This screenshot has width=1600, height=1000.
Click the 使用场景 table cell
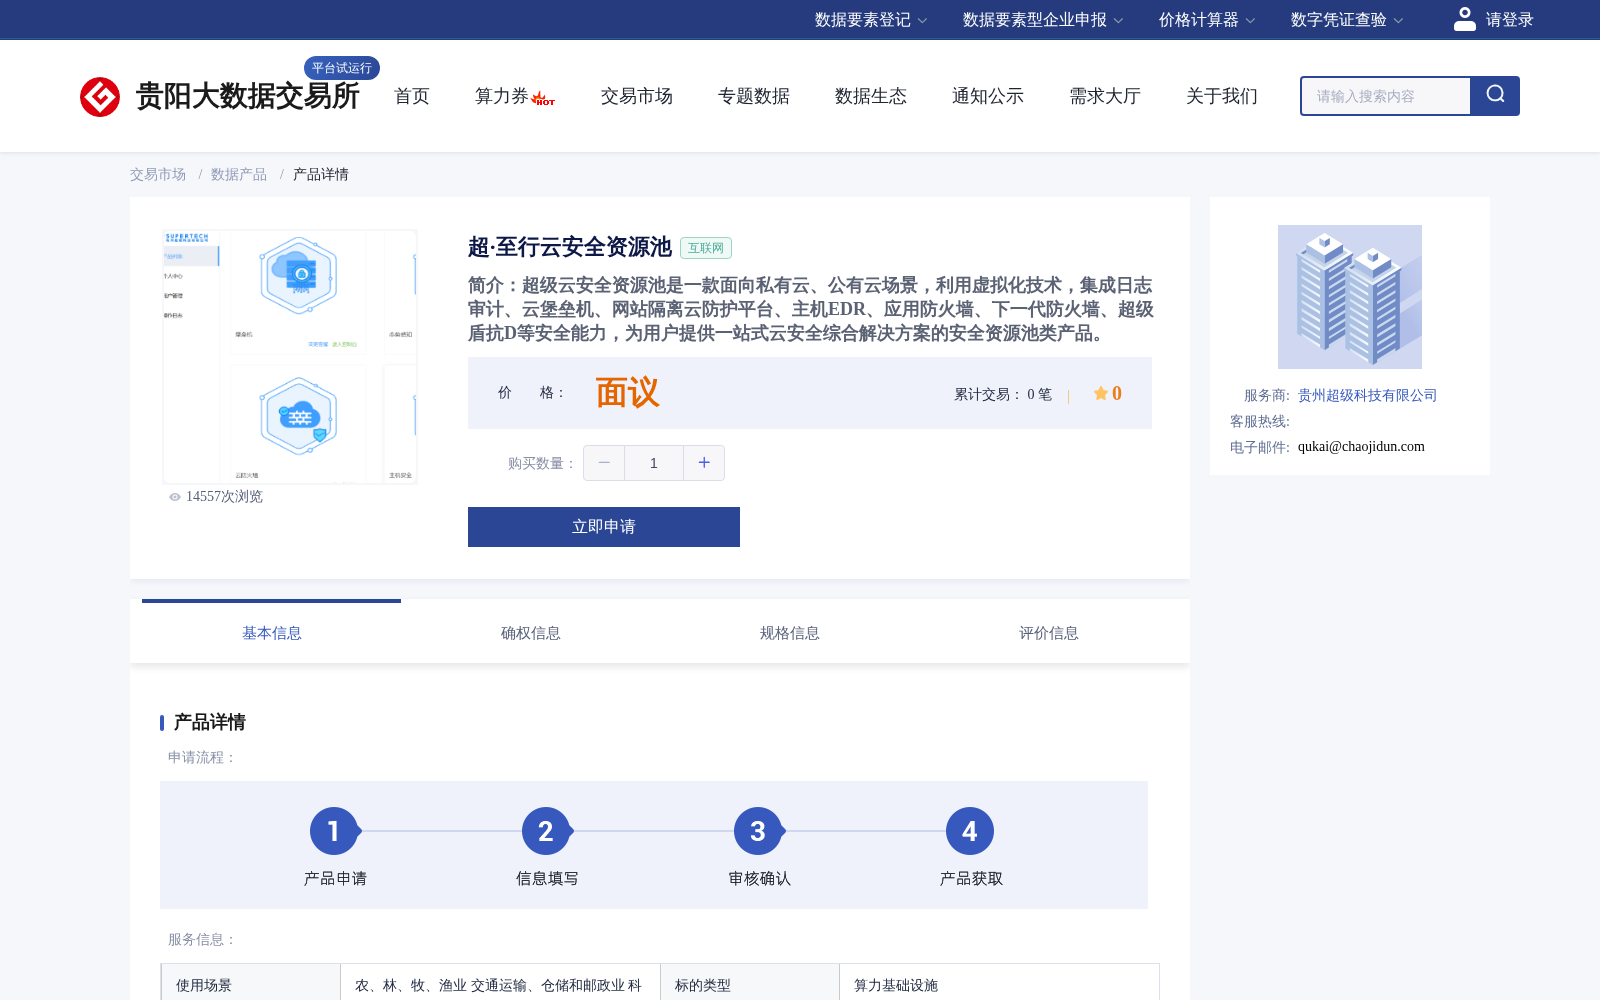tap(251, 982)
